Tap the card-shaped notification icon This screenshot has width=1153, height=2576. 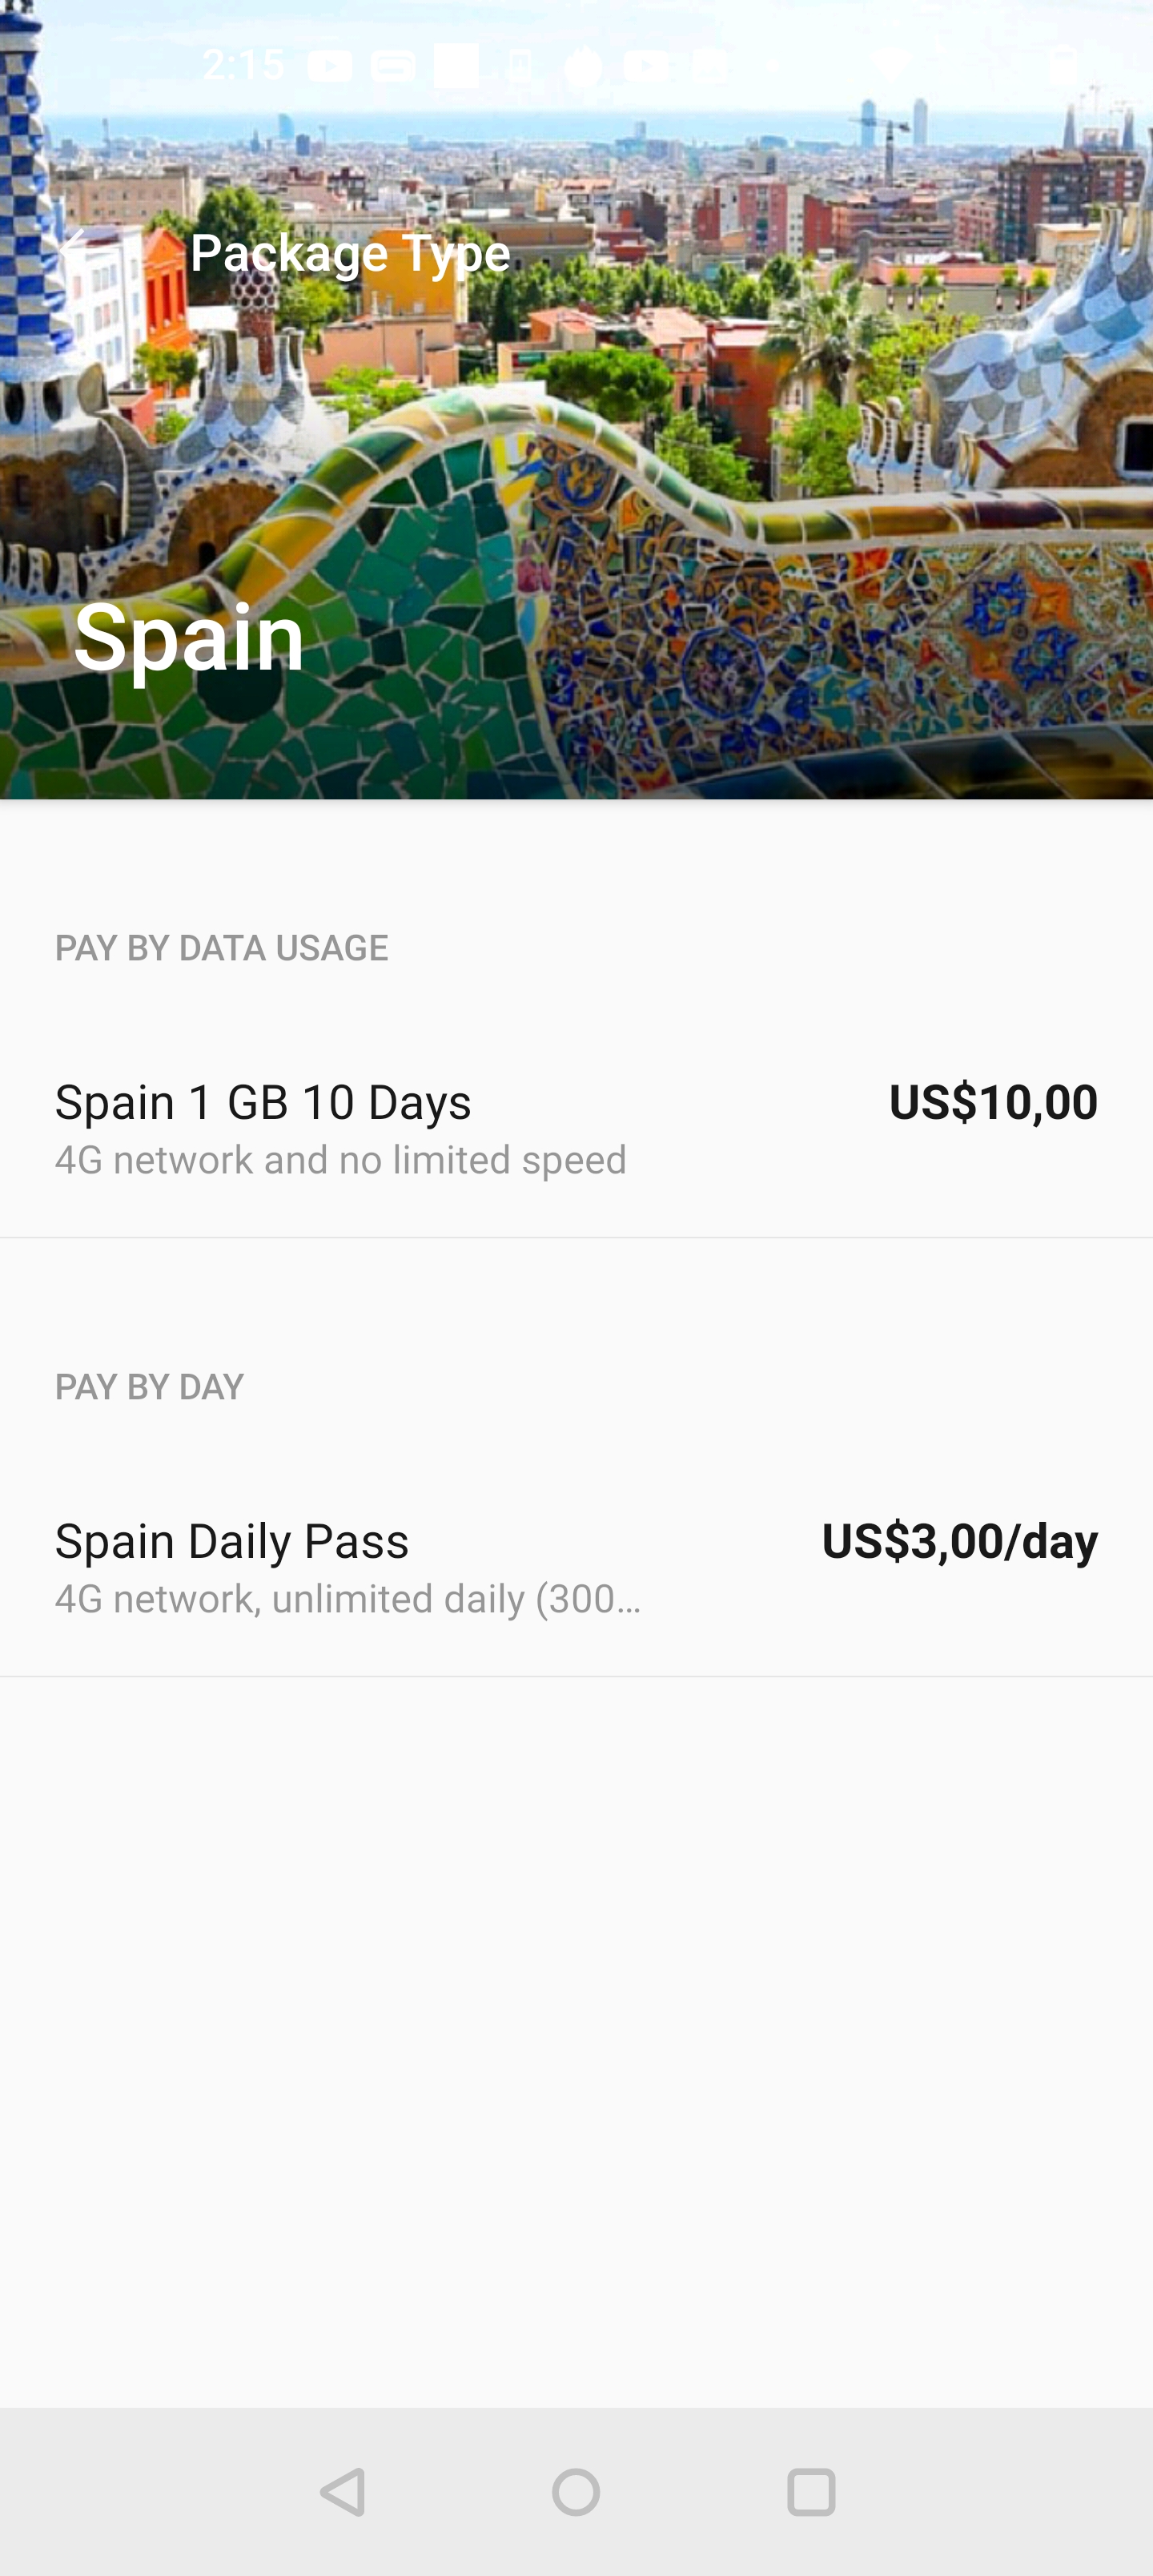coord(393,67)
